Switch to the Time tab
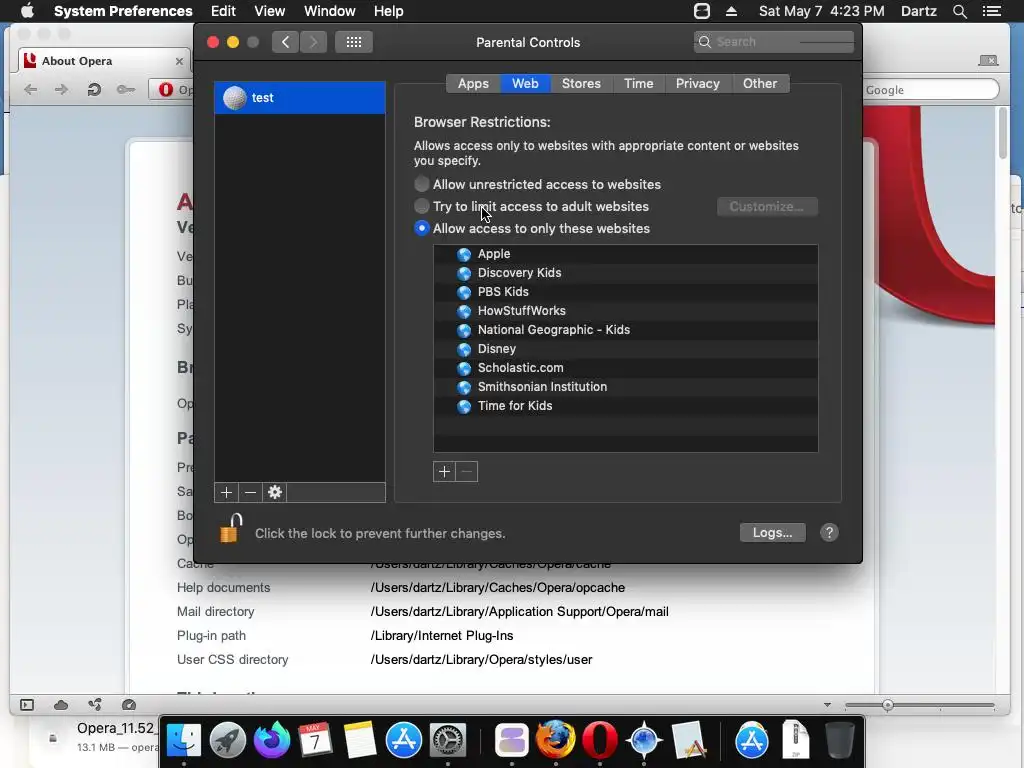This screenshot has height=768, width=1024. tap(639, 84)
